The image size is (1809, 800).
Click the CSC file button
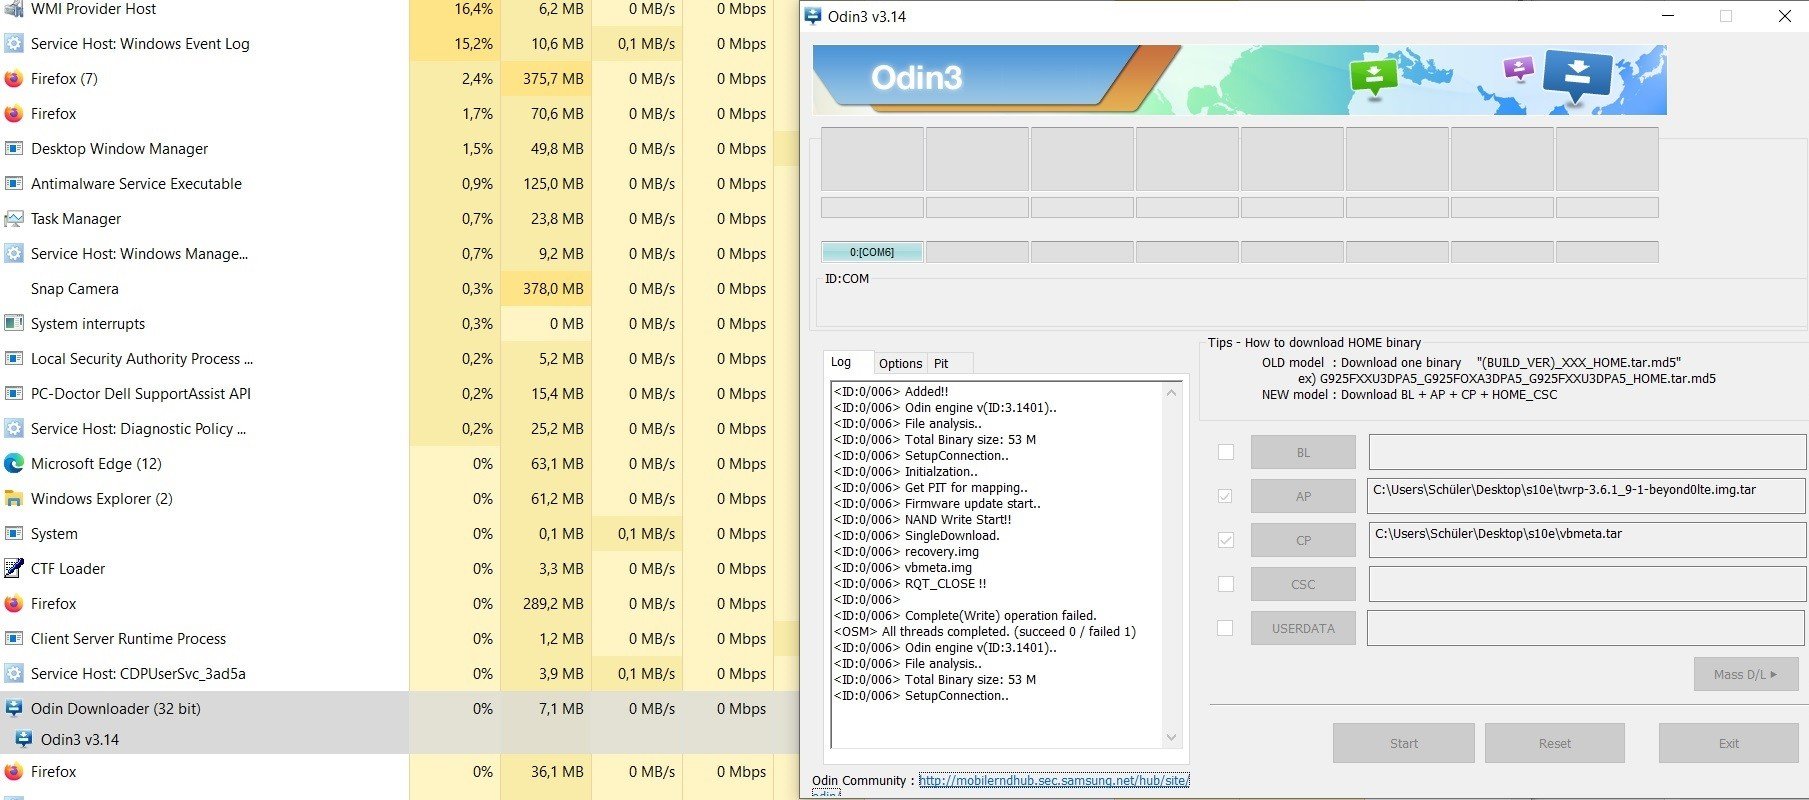pos(1303,584)
